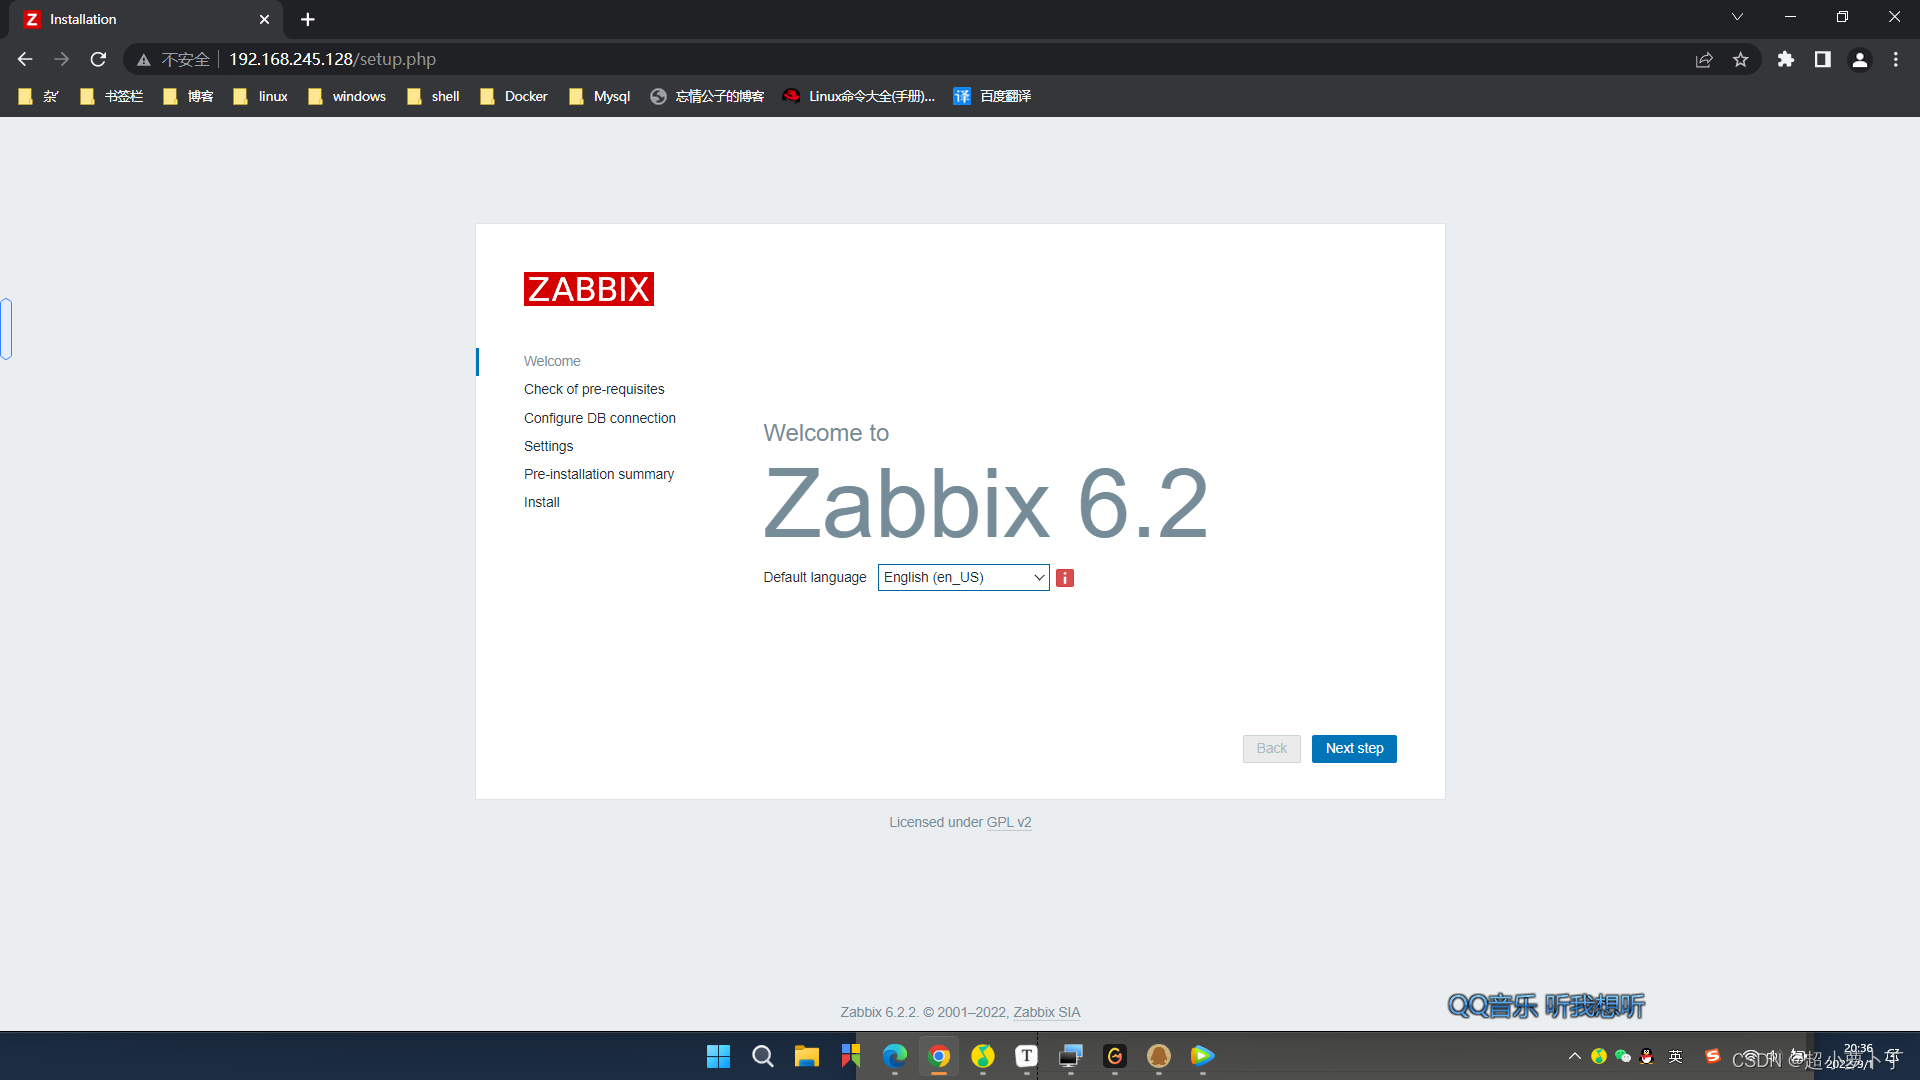Click the red language info icon
This screenshot has width=1920, height=1080.
click(1065, 578)
